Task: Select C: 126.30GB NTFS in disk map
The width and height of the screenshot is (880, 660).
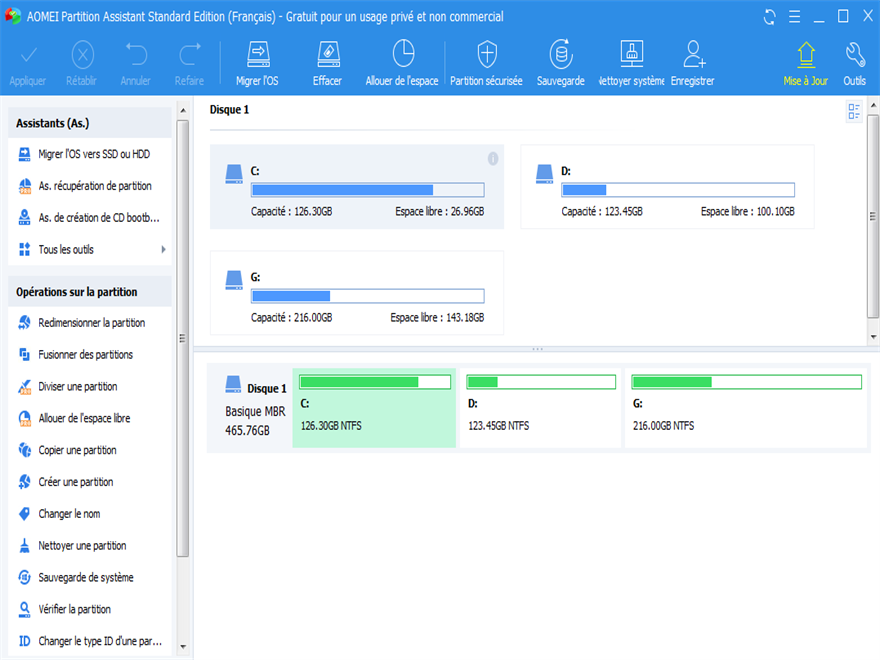Action: pyautogui.click(x=374, y=408)
